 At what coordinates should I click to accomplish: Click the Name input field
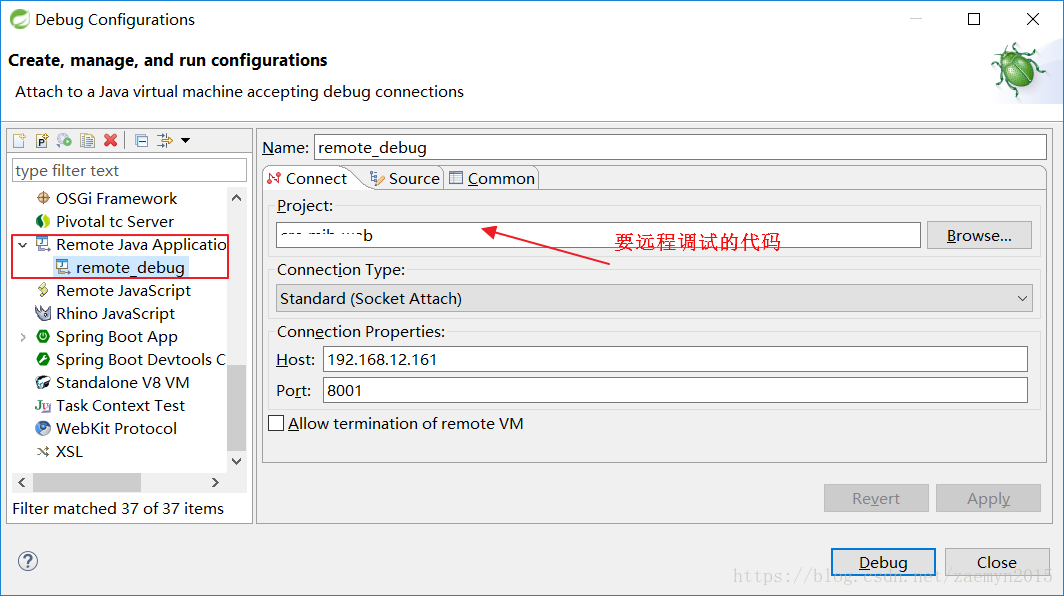[x=680, y=147]
